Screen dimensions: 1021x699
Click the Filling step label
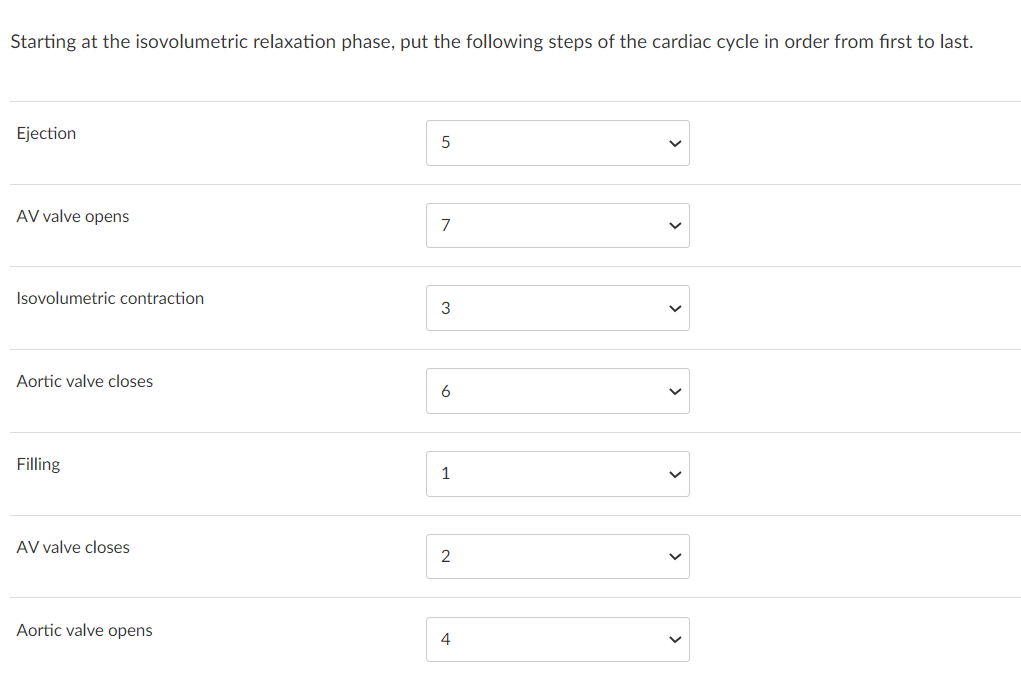[x=38, y=464]
